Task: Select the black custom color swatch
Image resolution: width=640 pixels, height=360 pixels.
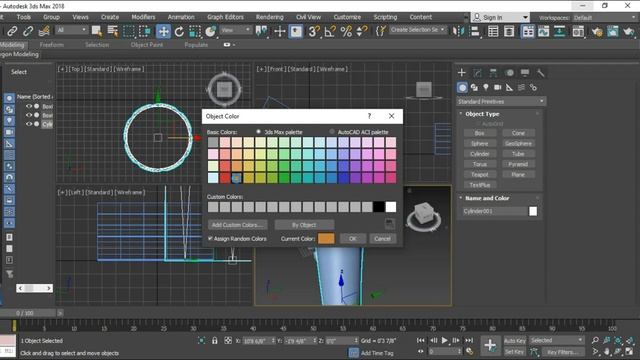Action: click(379, 207)
